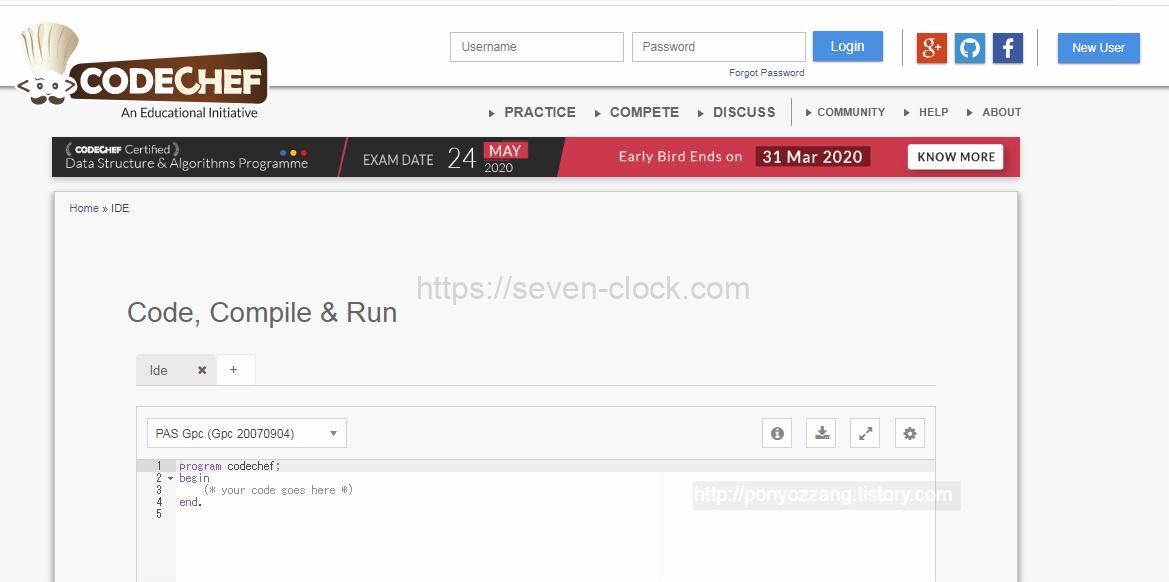Open the DISCUSS menu
Viewport: 1169px width, 582px height.
(x=744, y=112)
